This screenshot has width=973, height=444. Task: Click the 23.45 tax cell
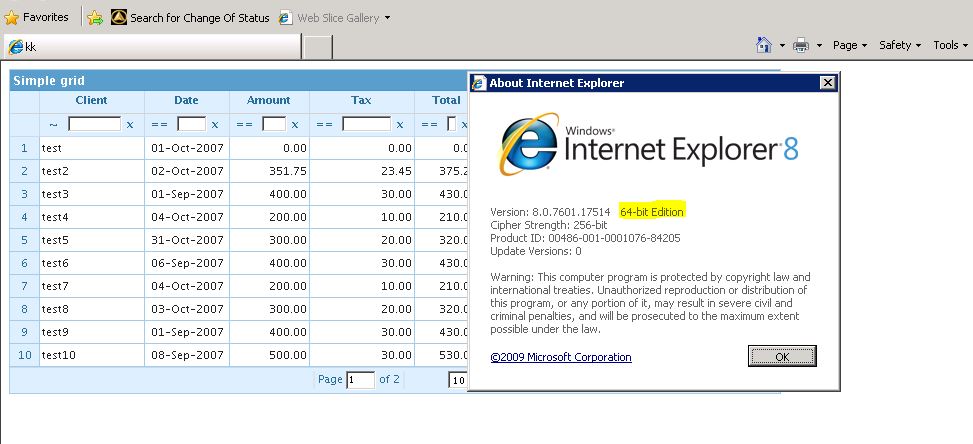362,171
